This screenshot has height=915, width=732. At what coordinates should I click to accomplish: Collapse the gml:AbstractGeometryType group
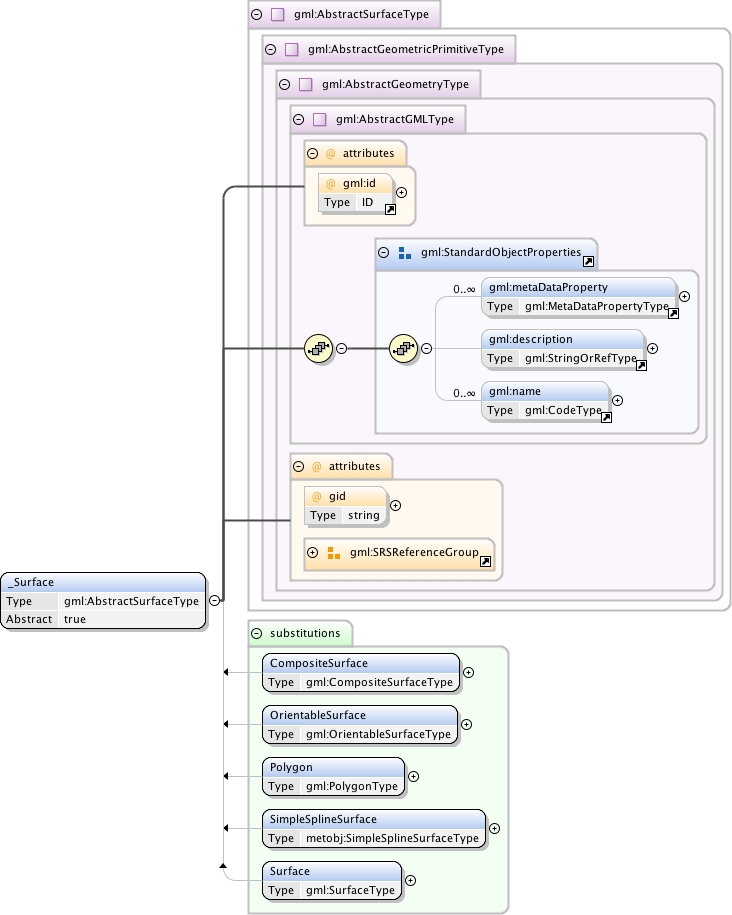[x=284, y=85]
